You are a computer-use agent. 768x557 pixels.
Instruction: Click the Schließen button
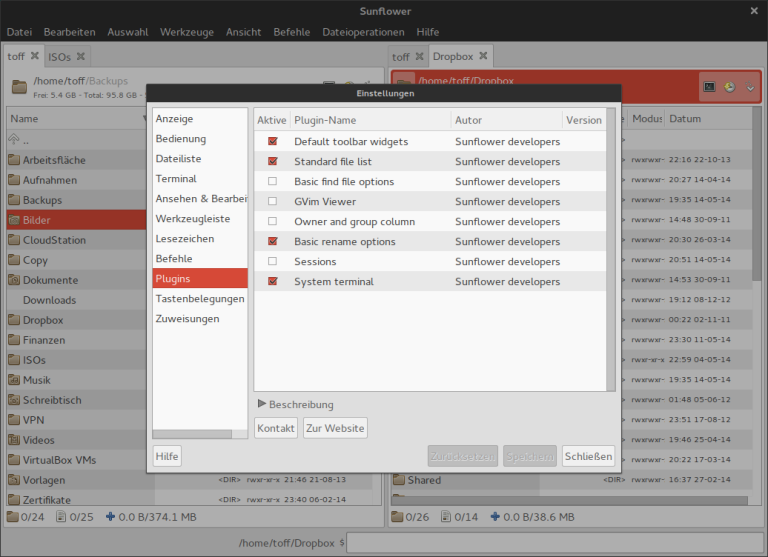click(x=588, y=456)
